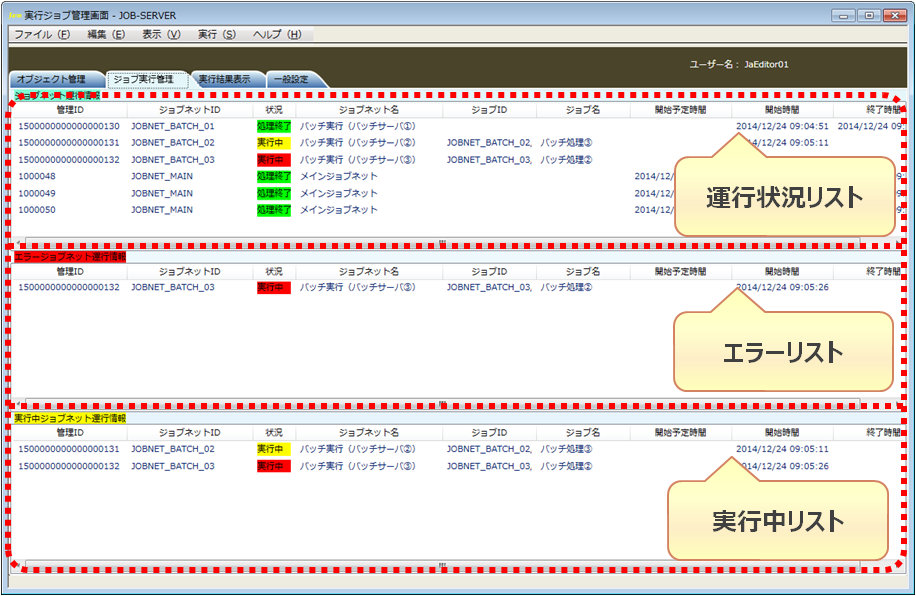Maximize the JOB-SERVER window
916x596 pixels.
[x=869, y=16]
